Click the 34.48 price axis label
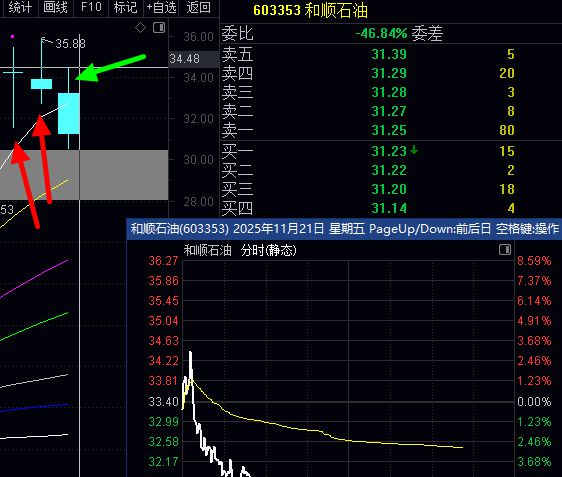This screenshot has height=477, width=562. 185,58
